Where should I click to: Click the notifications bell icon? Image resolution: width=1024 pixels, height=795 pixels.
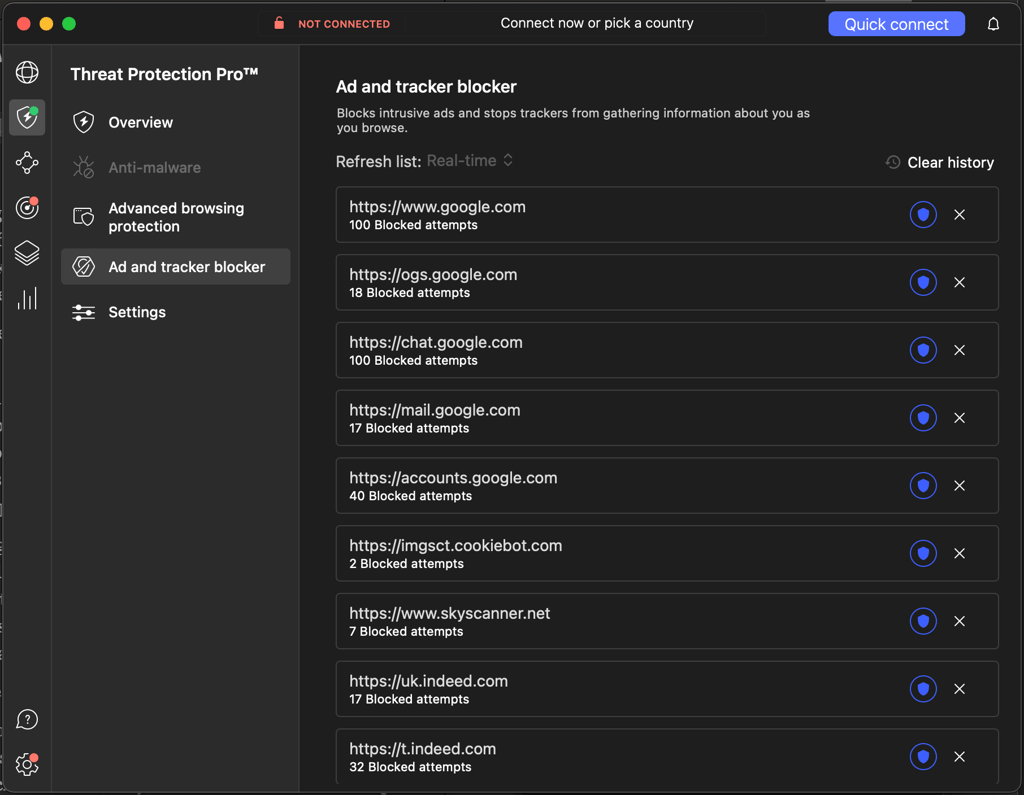point(993,24)
